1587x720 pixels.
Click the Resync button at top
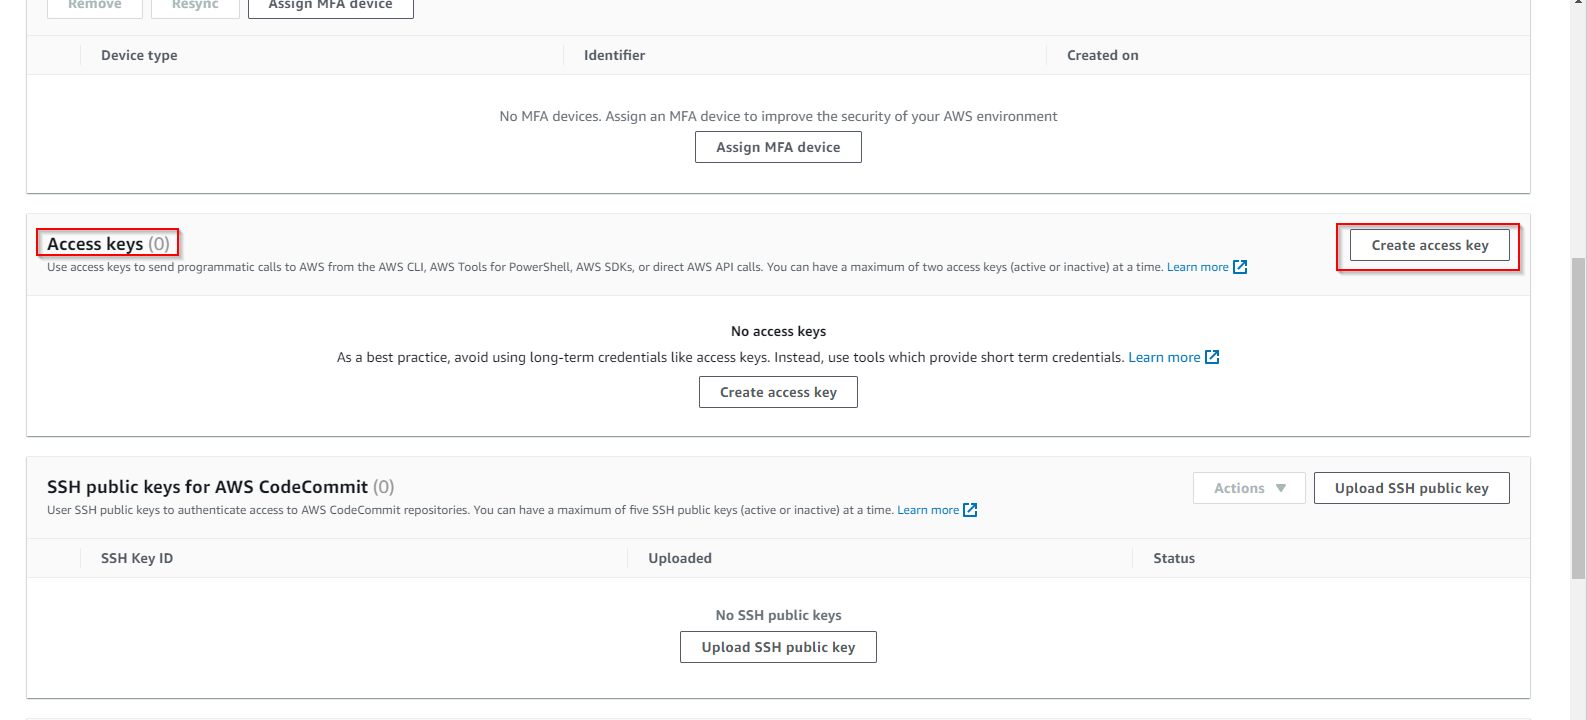[195, 6]
